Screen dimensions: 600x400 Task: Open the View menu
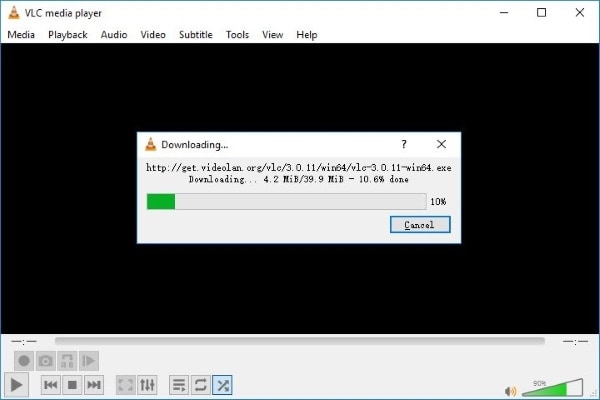(272, 35)
